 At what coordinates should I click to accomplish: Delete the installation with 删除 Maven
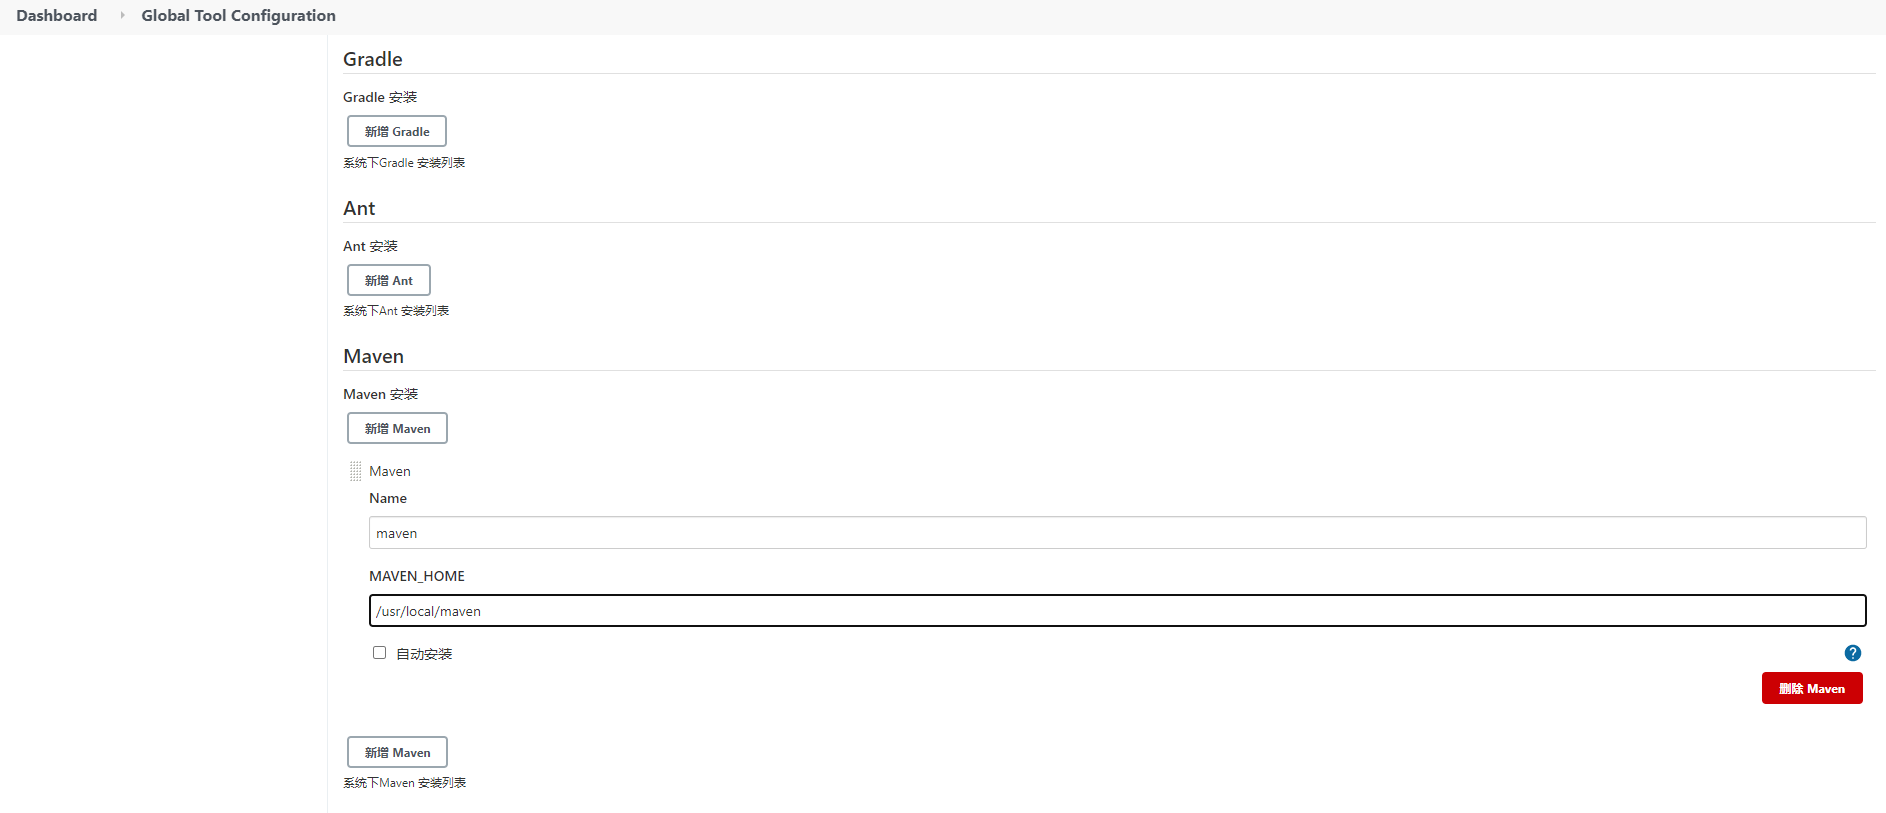pyautogui.click(x=1811, y=688)
